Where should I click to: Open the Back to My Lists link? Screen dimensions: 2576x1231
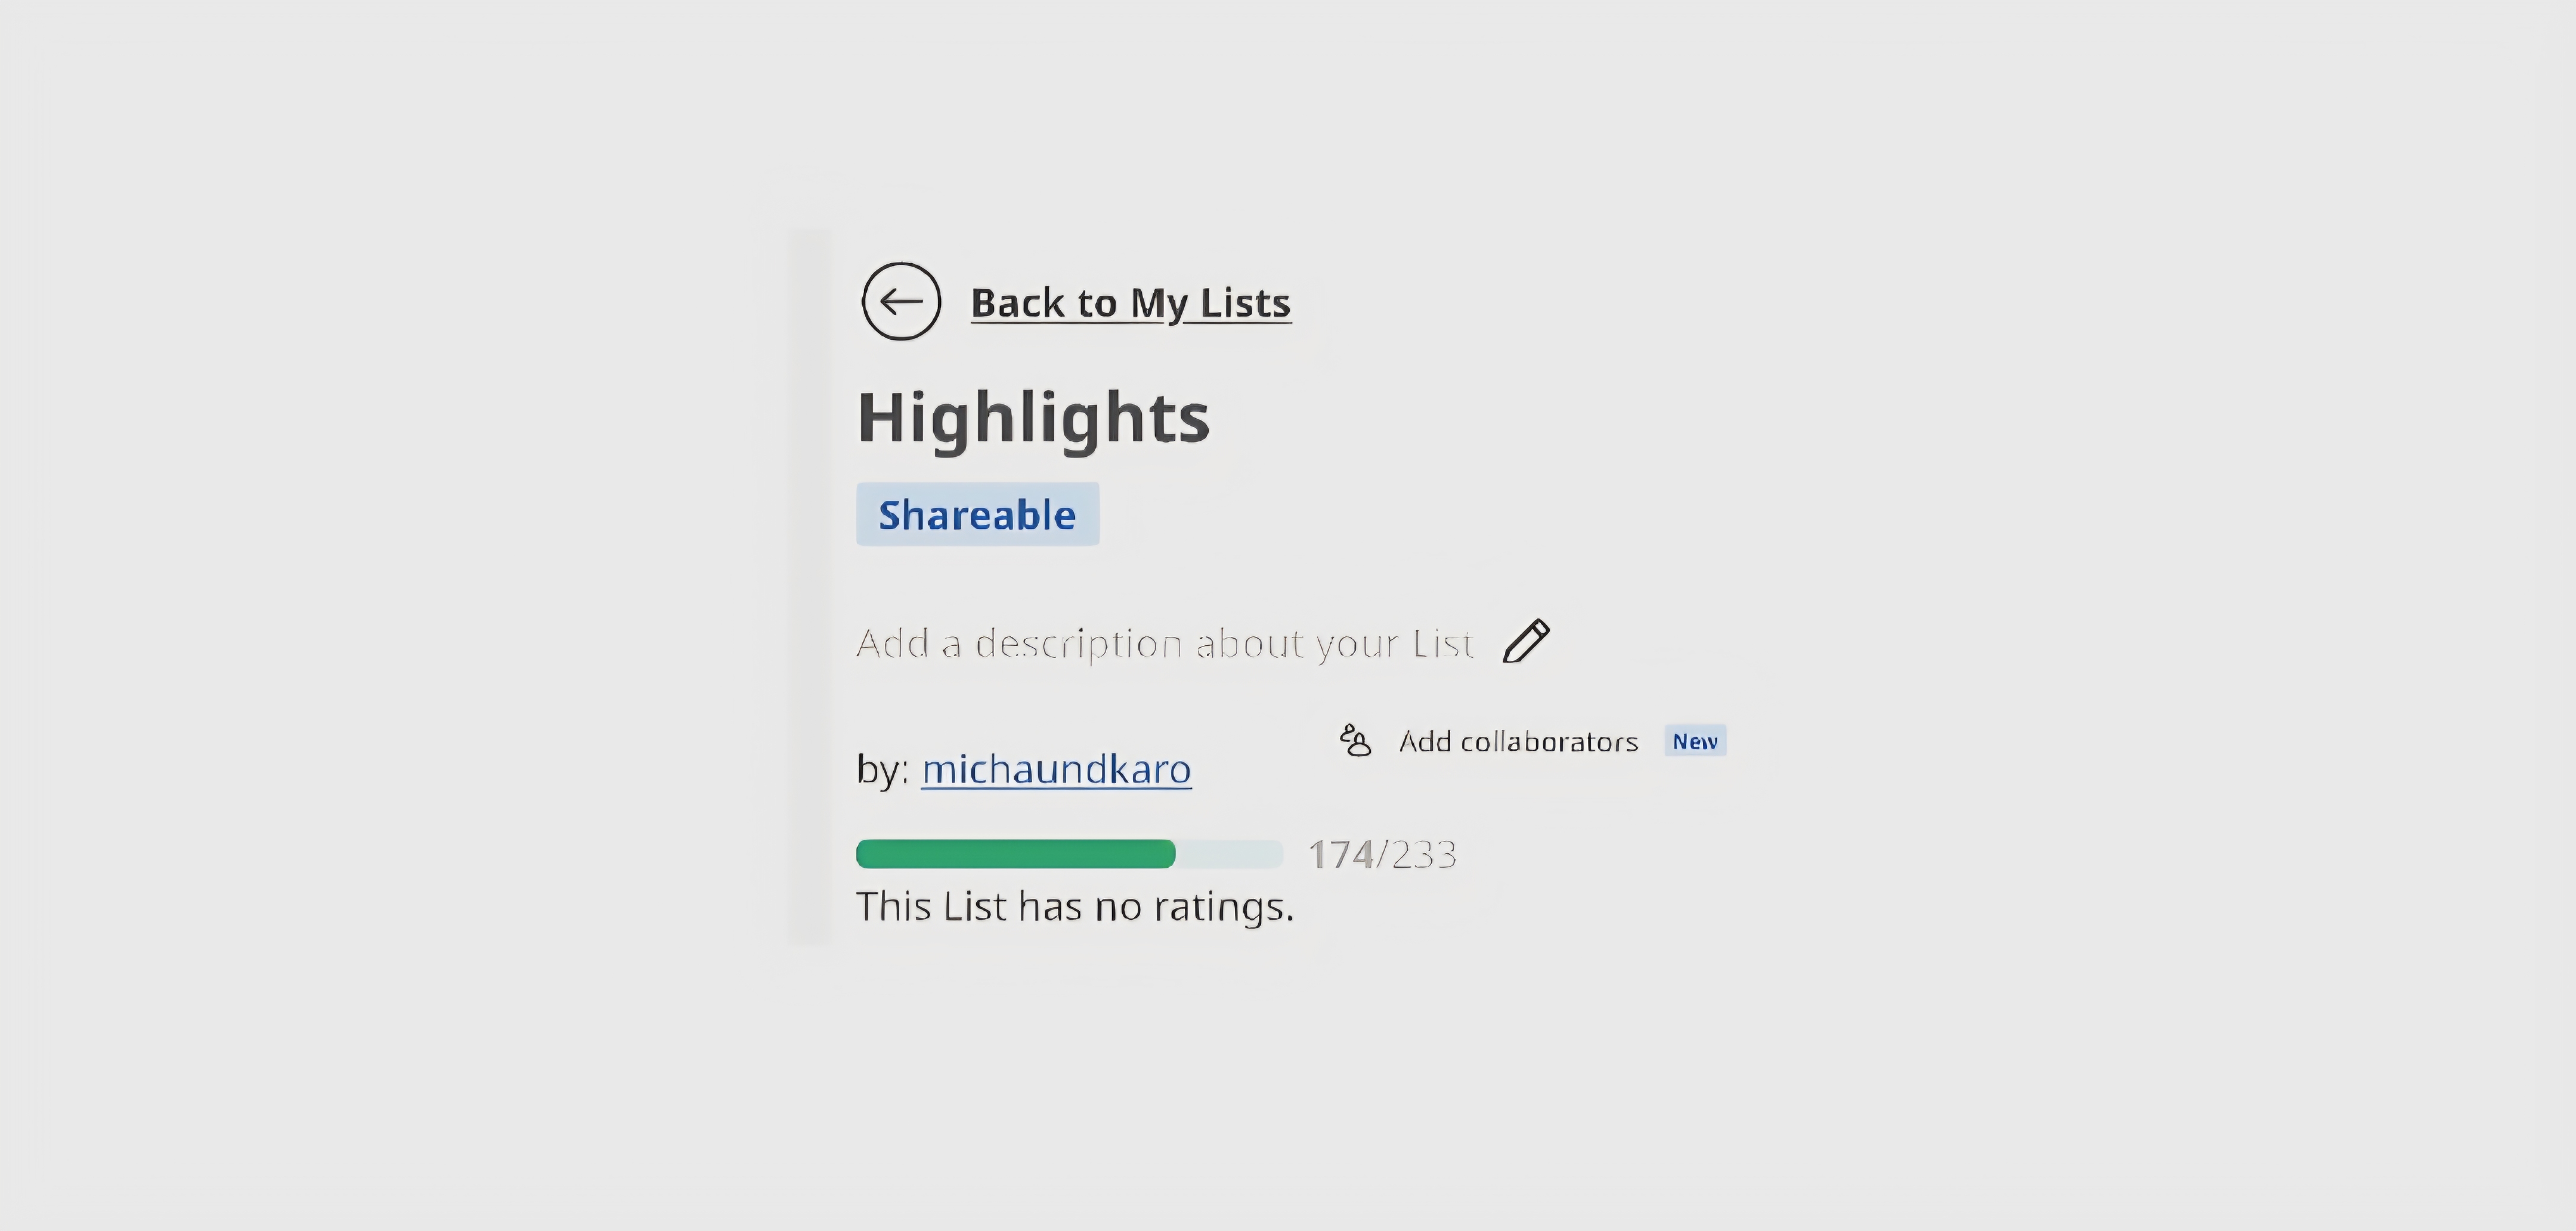(x=1129, y=303)
